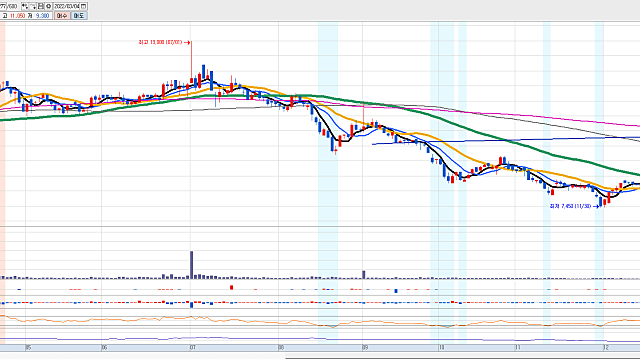Click the first chart tool icon with arrows

click(25, 6)
